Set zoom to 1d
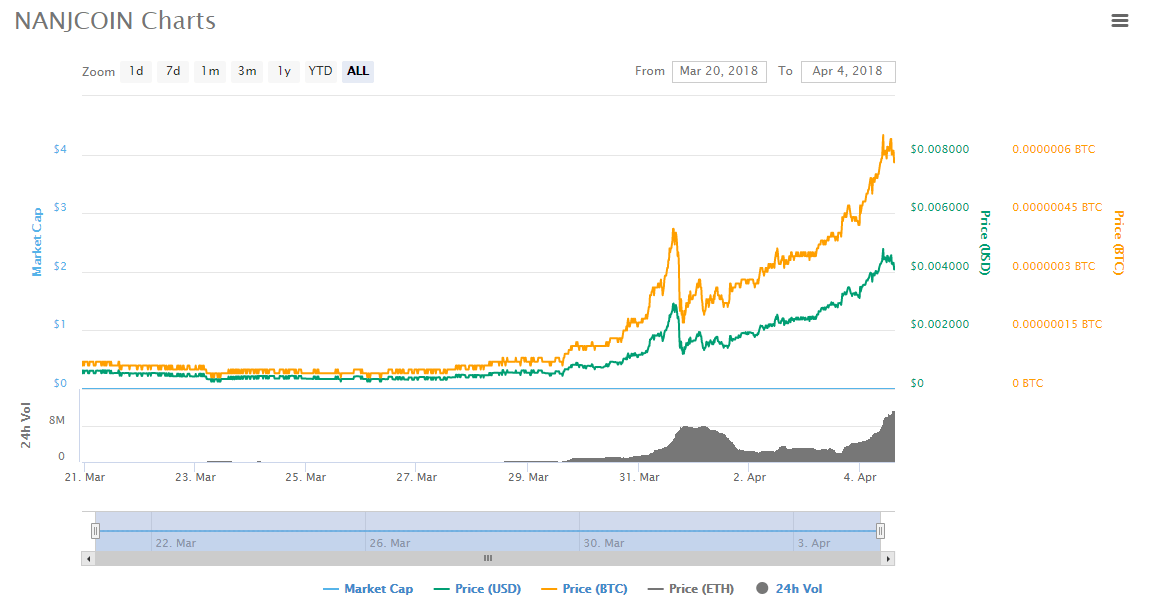The height and width of the screenshot is (607, 1175). click(136, 71)
